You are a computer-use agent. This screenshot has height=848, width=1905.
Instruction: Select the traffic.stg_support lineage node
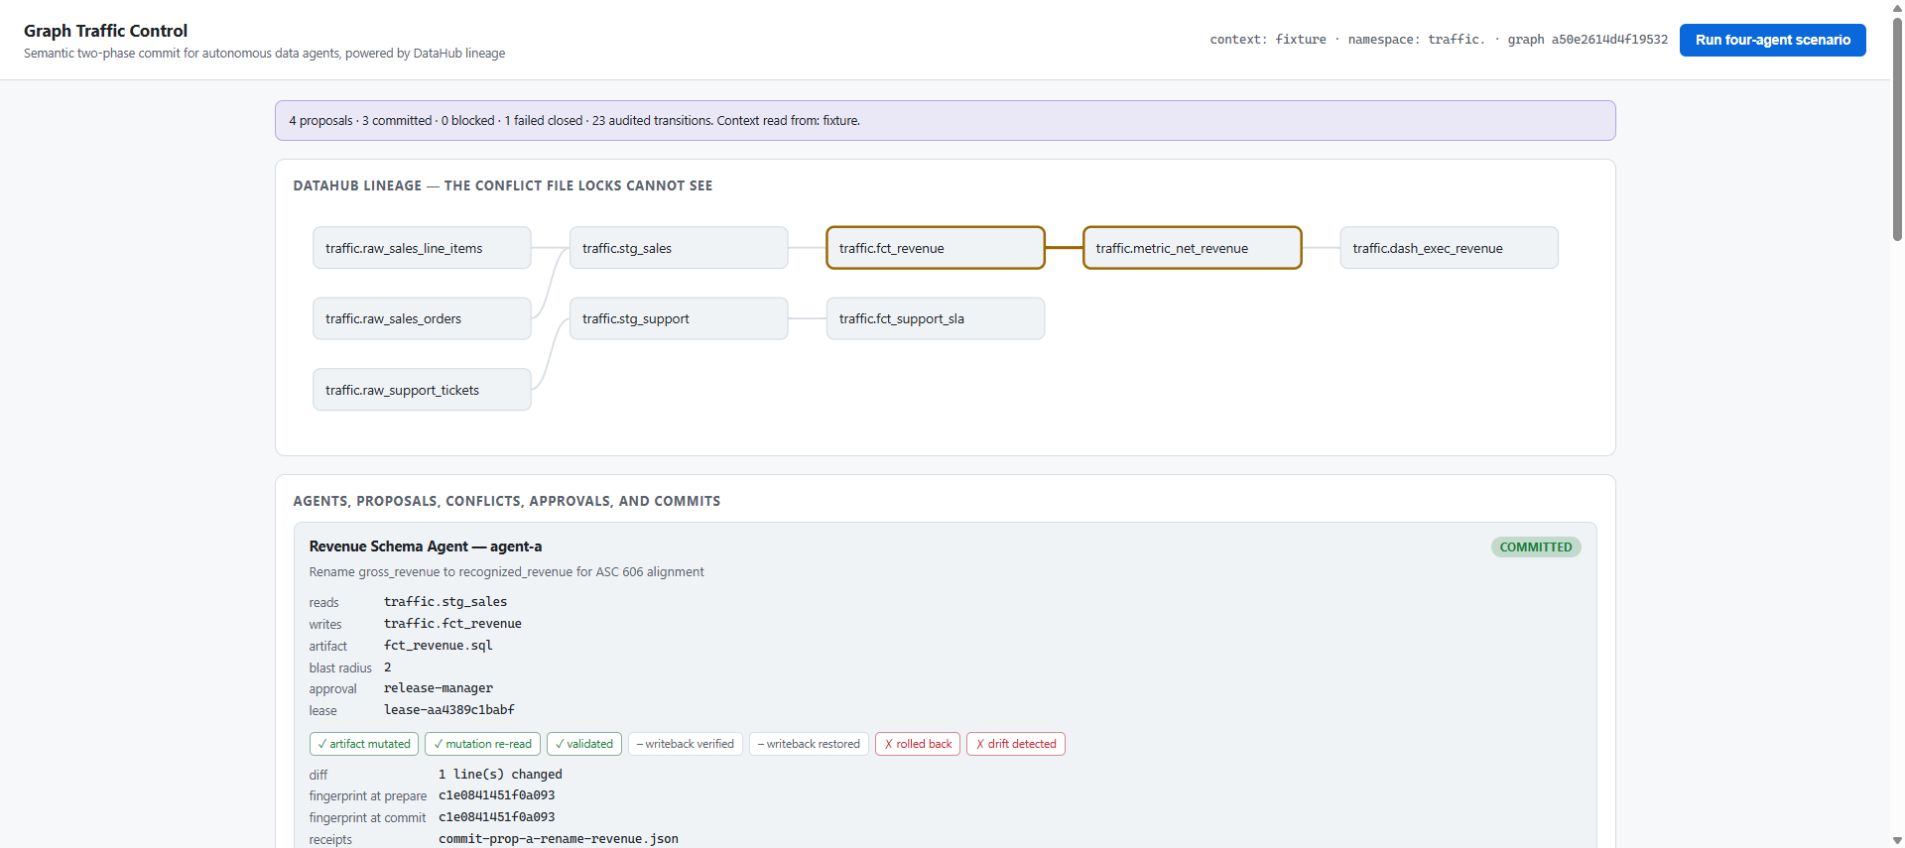pyautogui.click(x=679, y=319)
